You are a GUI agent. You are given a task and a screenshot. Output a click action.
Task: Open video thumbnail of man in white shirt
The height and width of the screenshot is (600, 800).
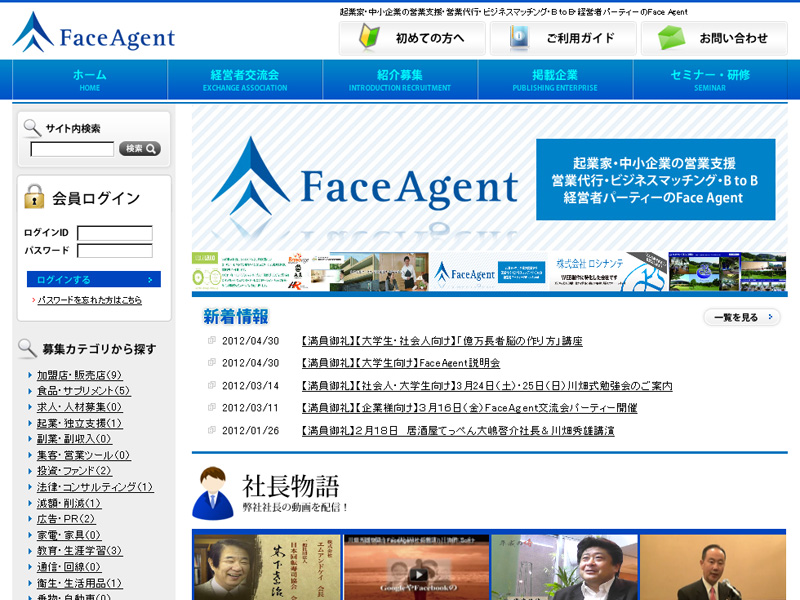click(564, 567)
